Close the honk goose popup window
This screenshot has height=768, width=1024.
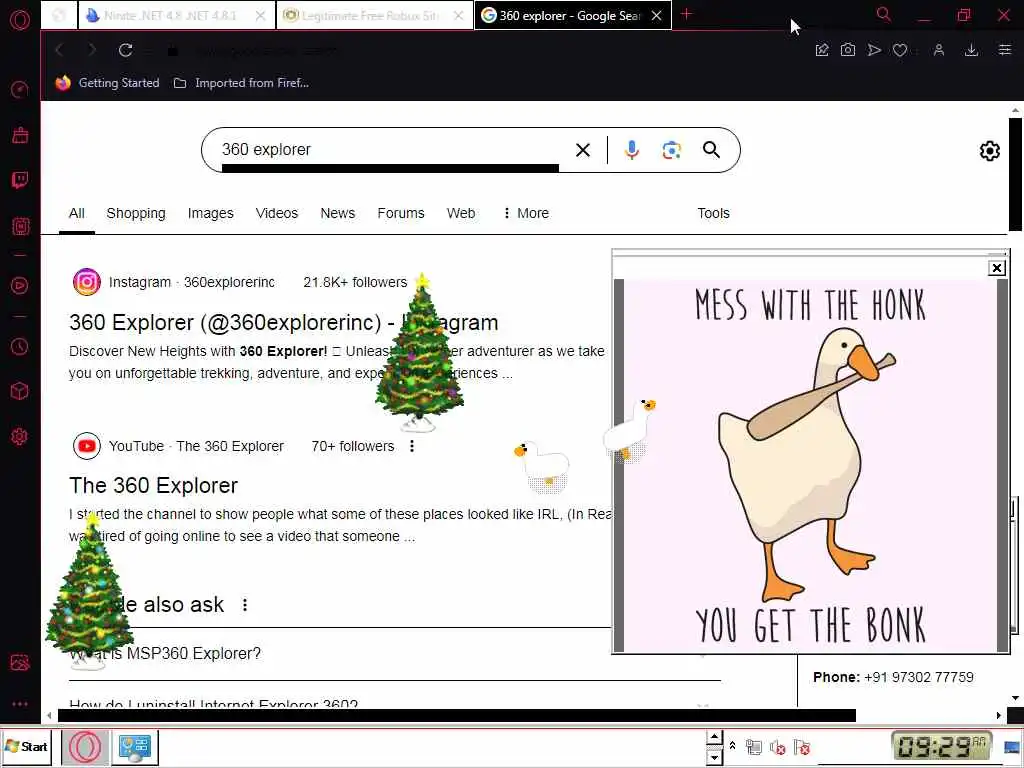click(997, 268)
